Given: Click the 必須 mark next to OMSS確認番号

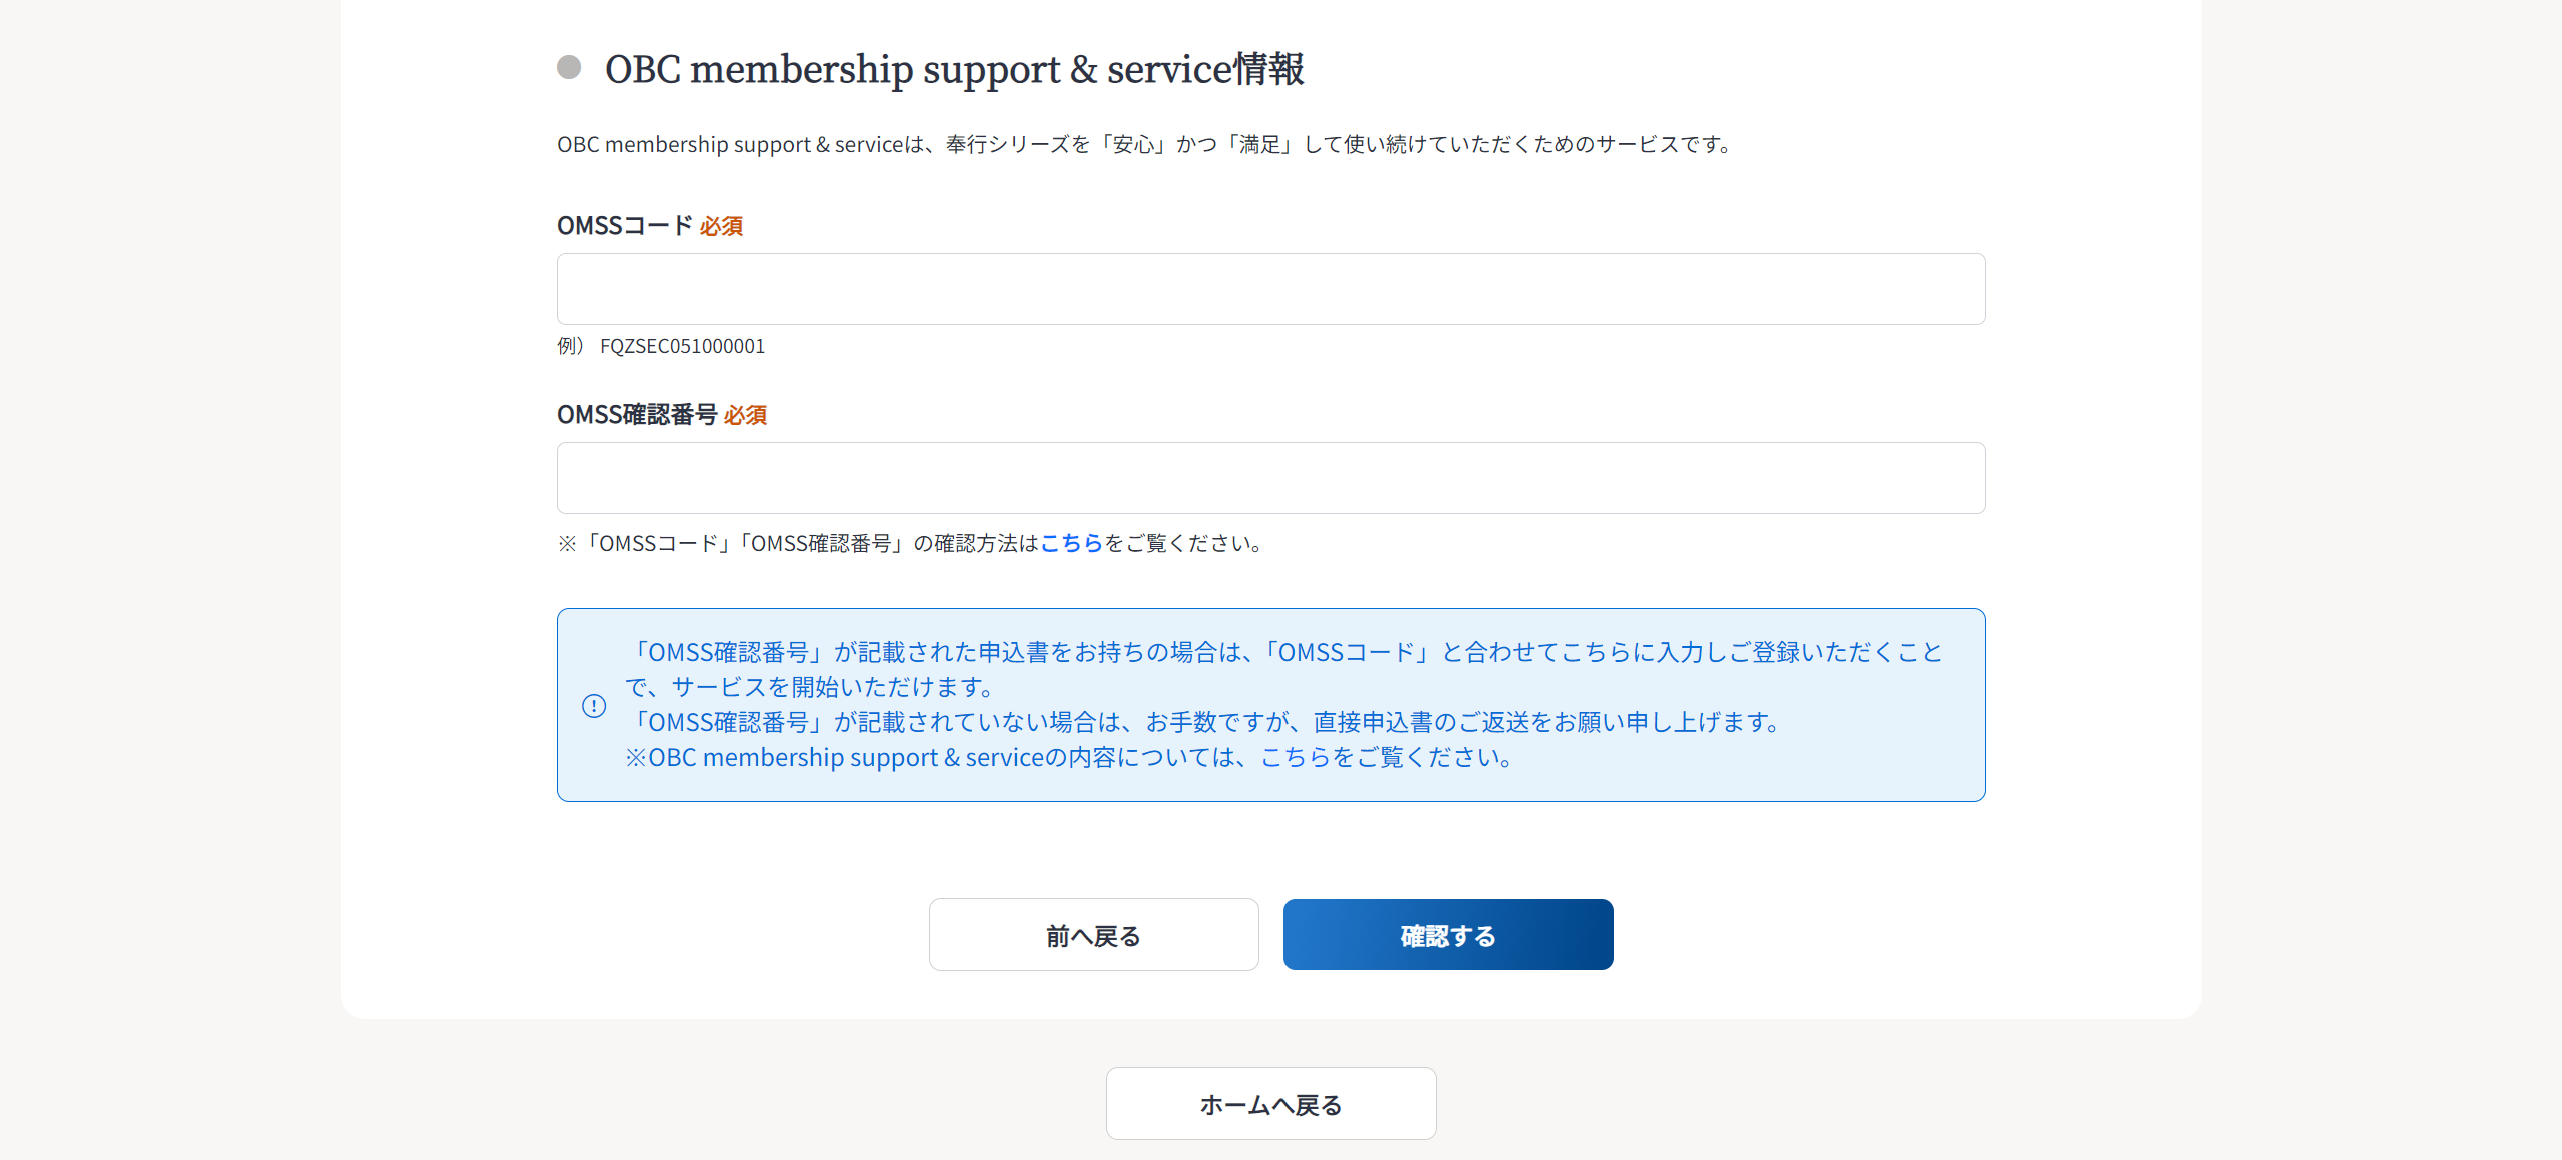Looking at the screenshot, I should point(745,416).
